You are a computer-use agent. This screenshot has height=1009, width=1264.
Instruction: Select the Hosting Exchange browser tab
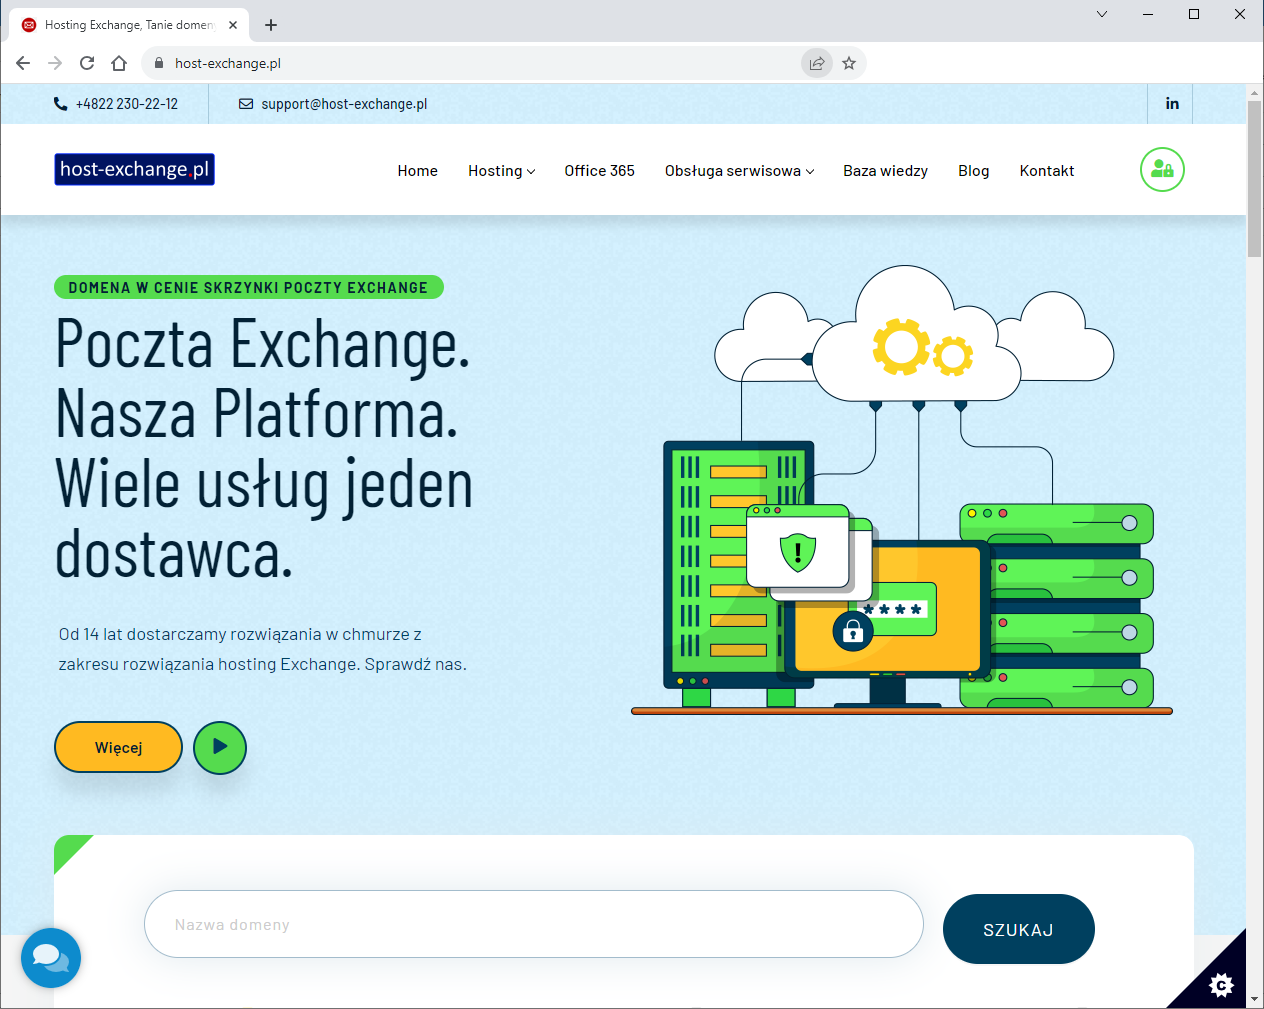coord(129,25)
